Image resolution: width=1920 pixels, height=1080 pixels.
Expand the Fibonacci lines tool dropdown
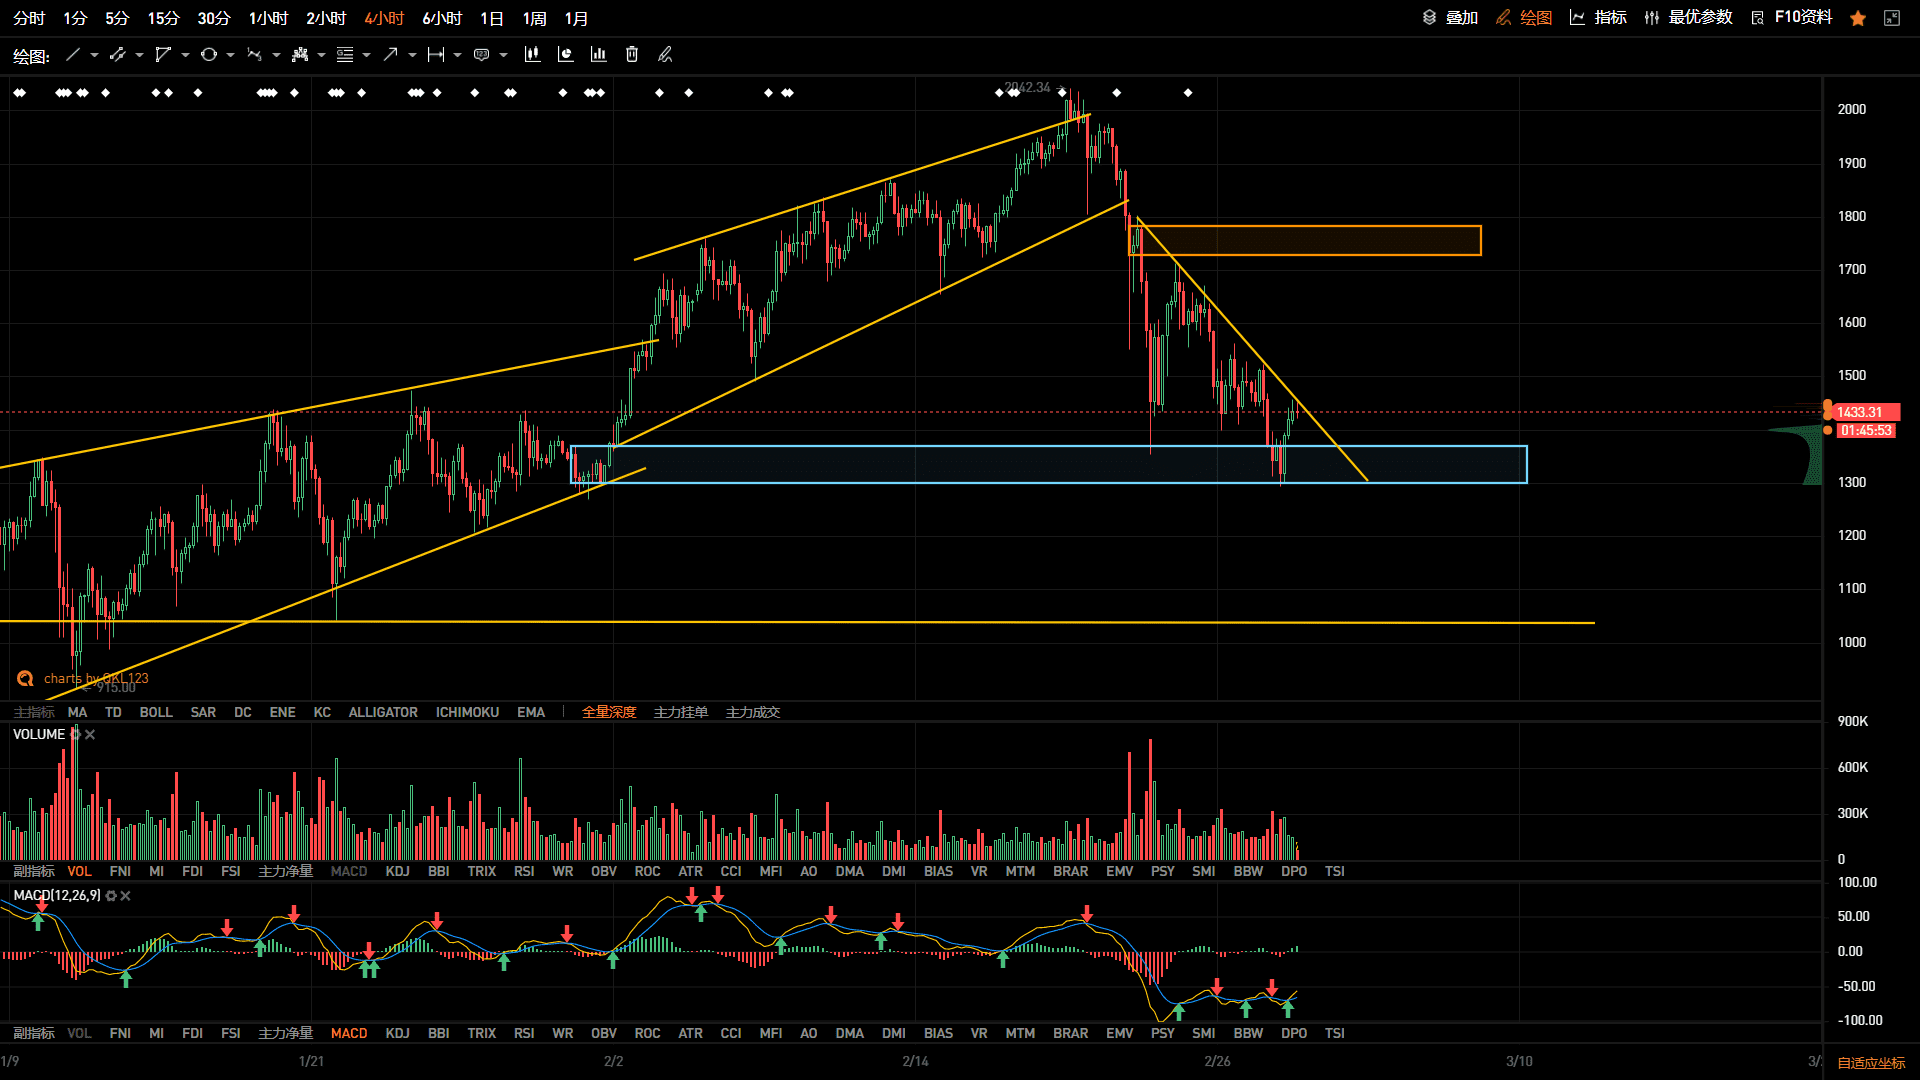click(x=367, y=55)
